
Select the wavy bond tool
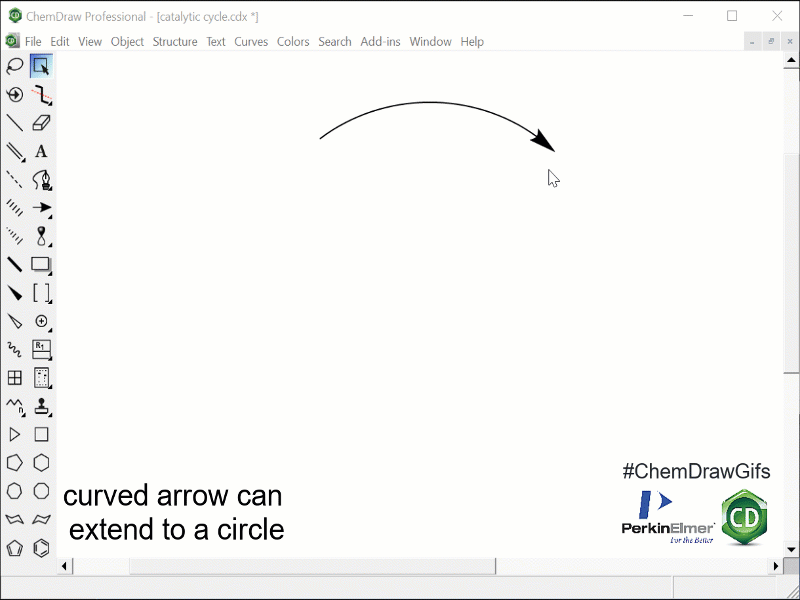tap(15, 350)
